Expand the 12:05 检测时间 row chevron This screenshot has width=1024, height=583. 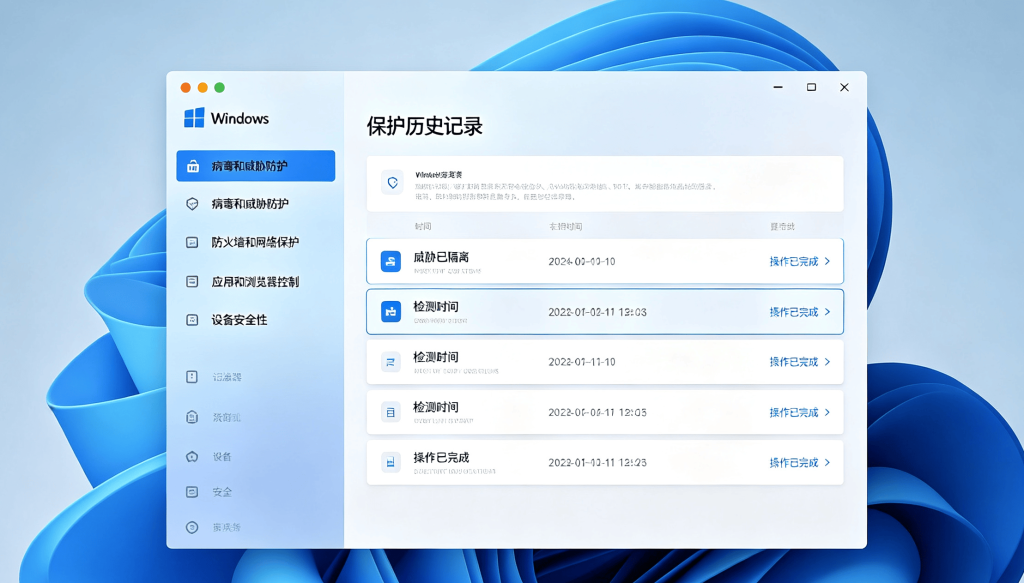(x=827, y=412)
